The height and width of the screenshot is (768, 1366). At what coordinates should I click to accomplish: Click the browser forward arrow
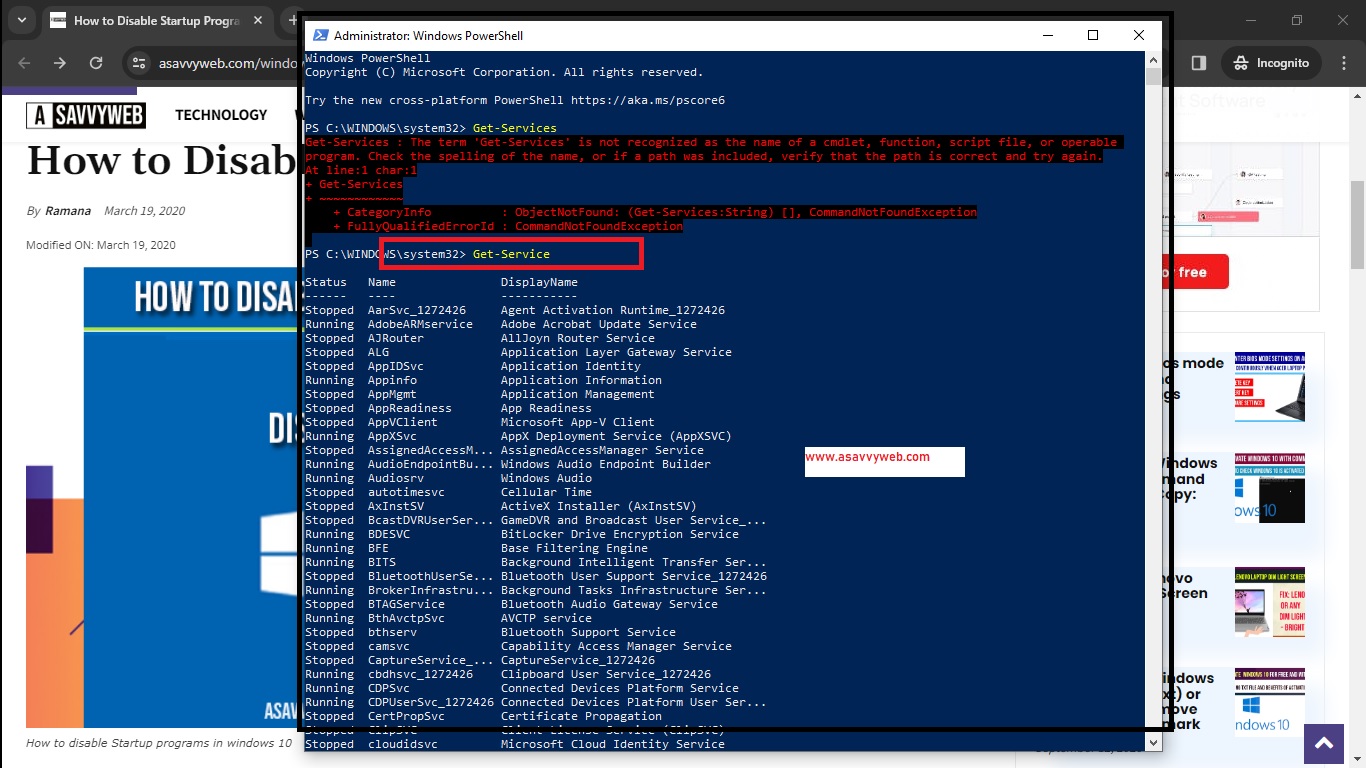pos(60,63)
